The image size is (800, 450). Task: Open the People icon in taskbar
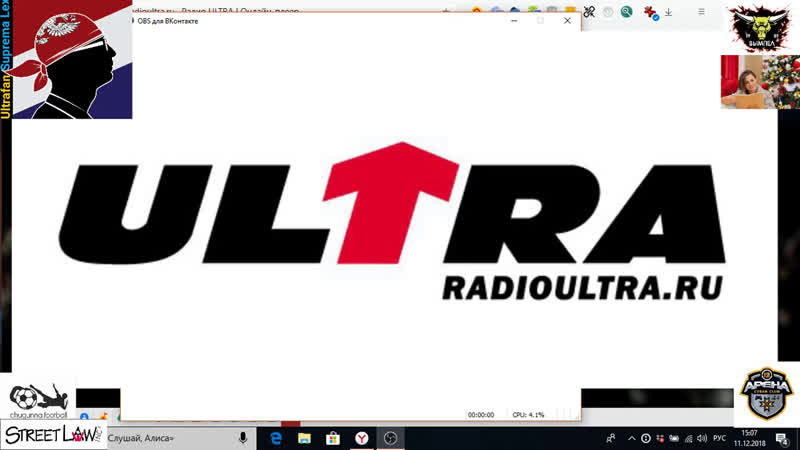(x=611, y=438)
